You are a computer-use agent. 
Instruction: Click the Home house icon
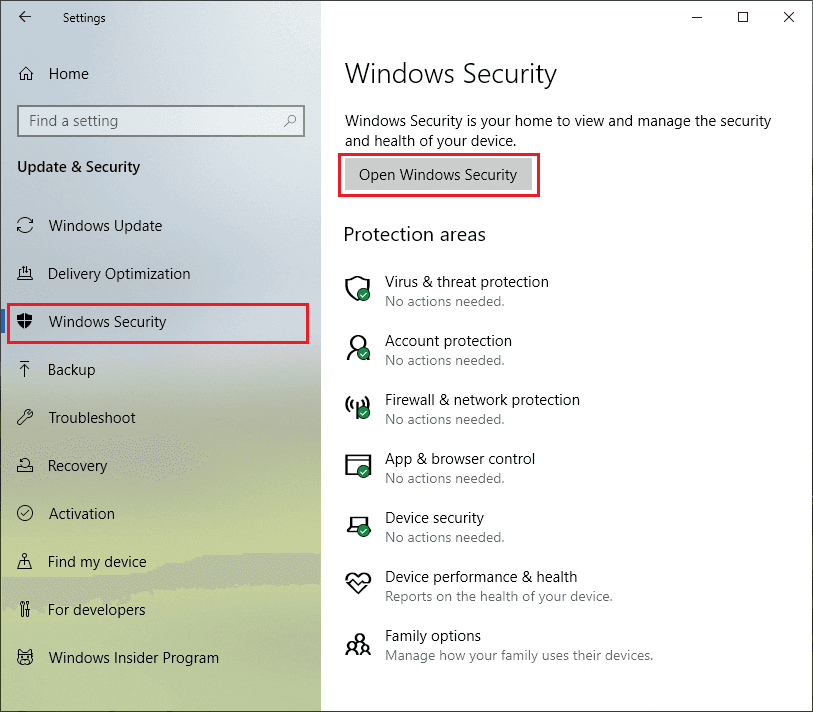pyautogui.click(x=26, y=74)
